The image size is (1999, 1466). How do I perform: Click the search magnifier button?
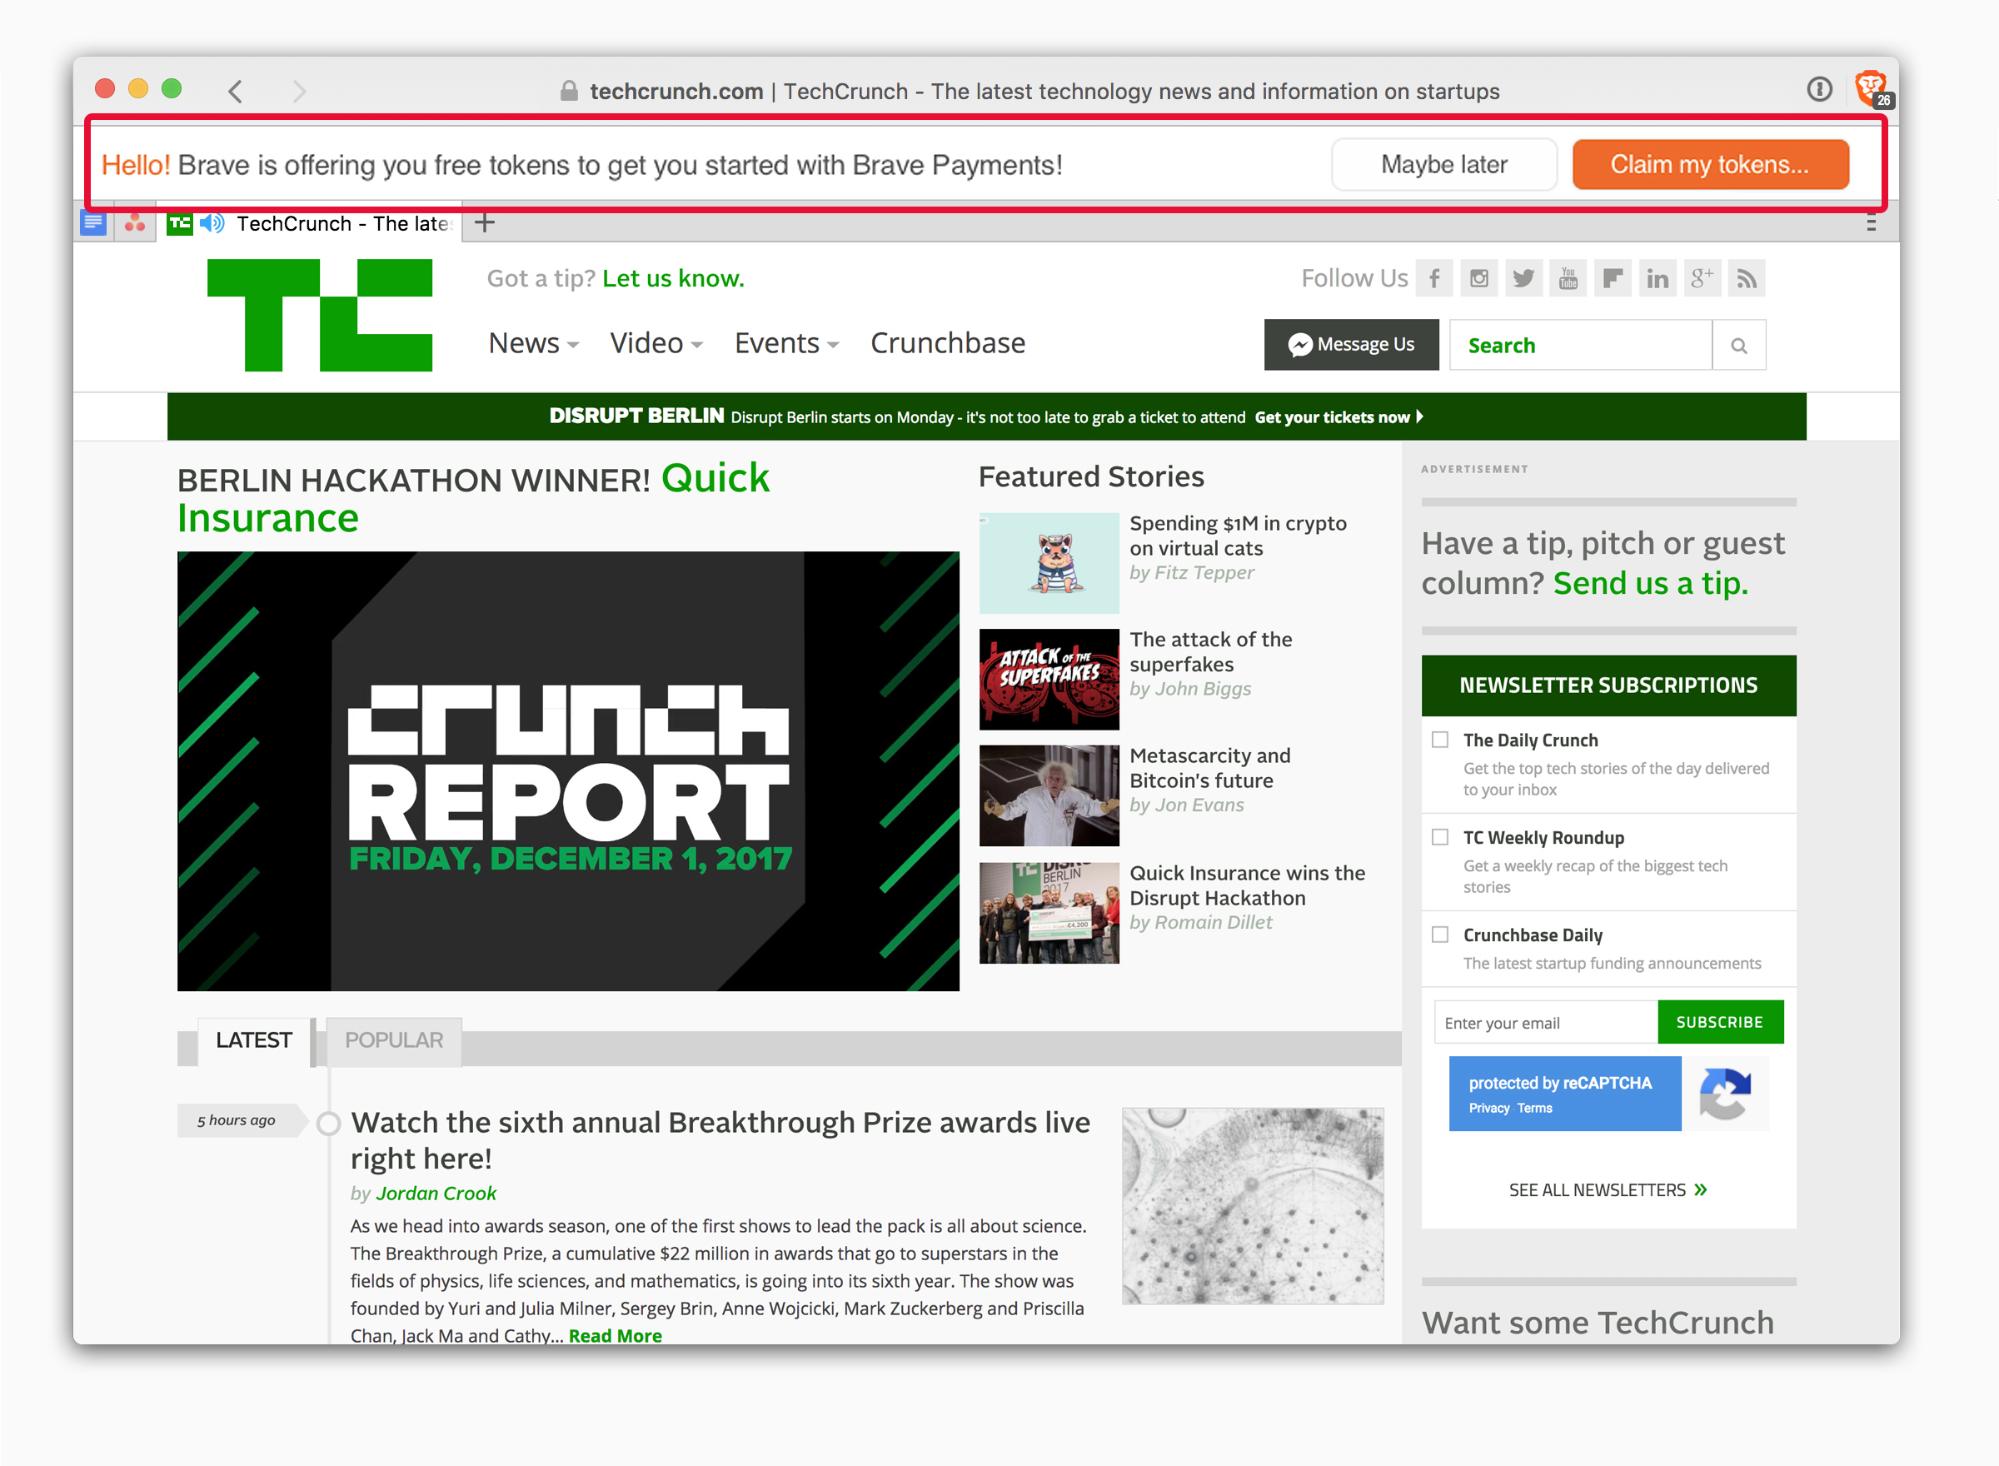point(1739,345)
